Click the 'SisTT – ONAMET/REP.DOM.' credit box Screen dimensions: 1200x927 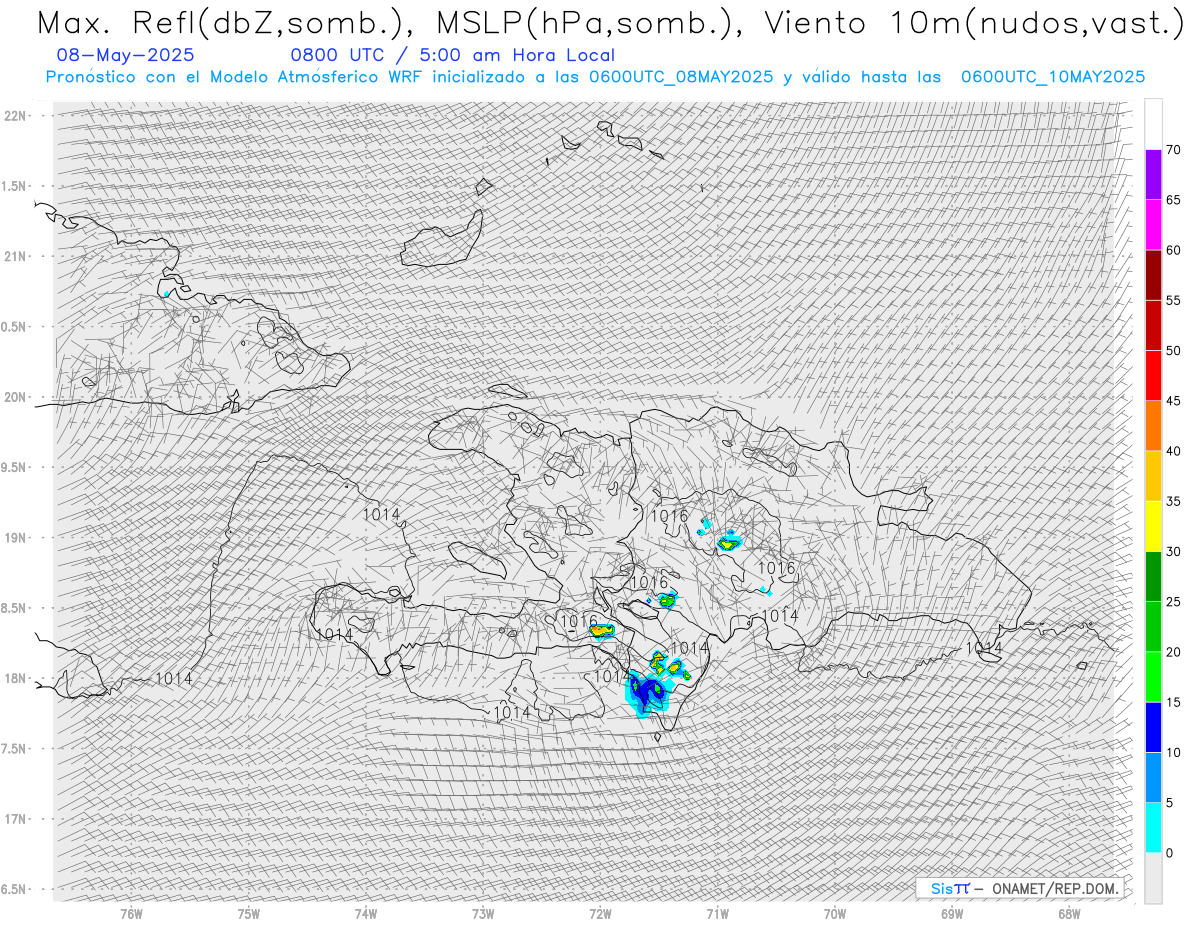click(x=1020, y=888)
